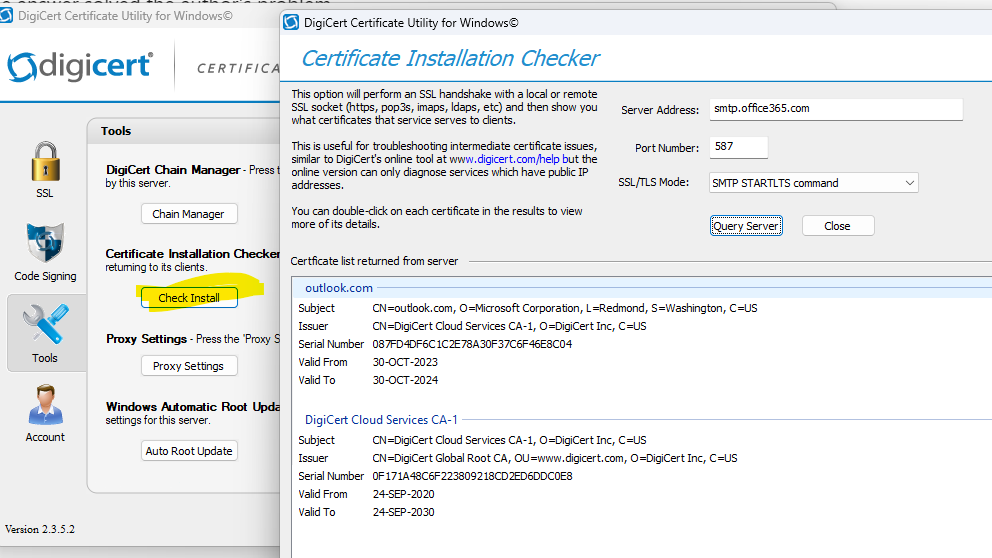Screen dimensions: 992x558
Task: Click the DigiCert icon in background window title bar
Action: point(6,15)
